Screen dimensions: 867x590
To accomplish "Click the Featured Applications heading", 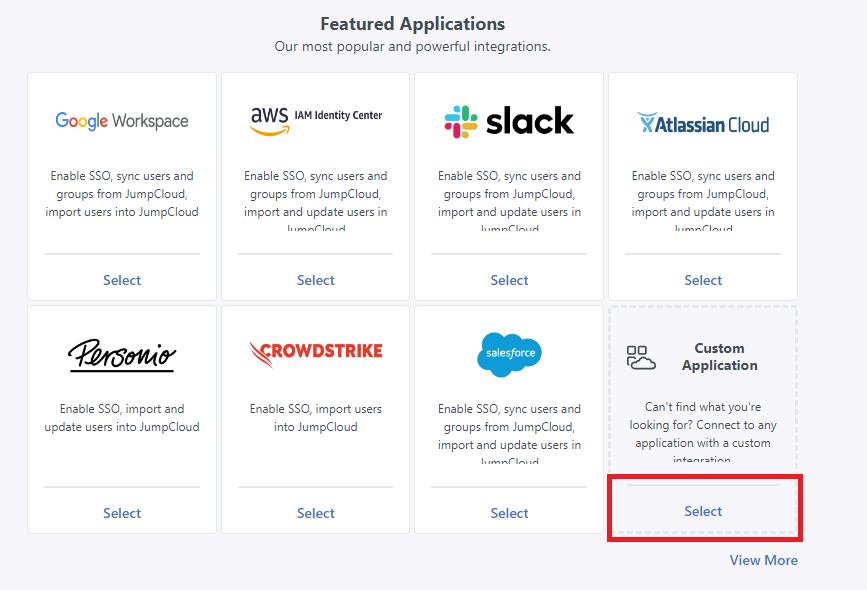I will point(412,24).
